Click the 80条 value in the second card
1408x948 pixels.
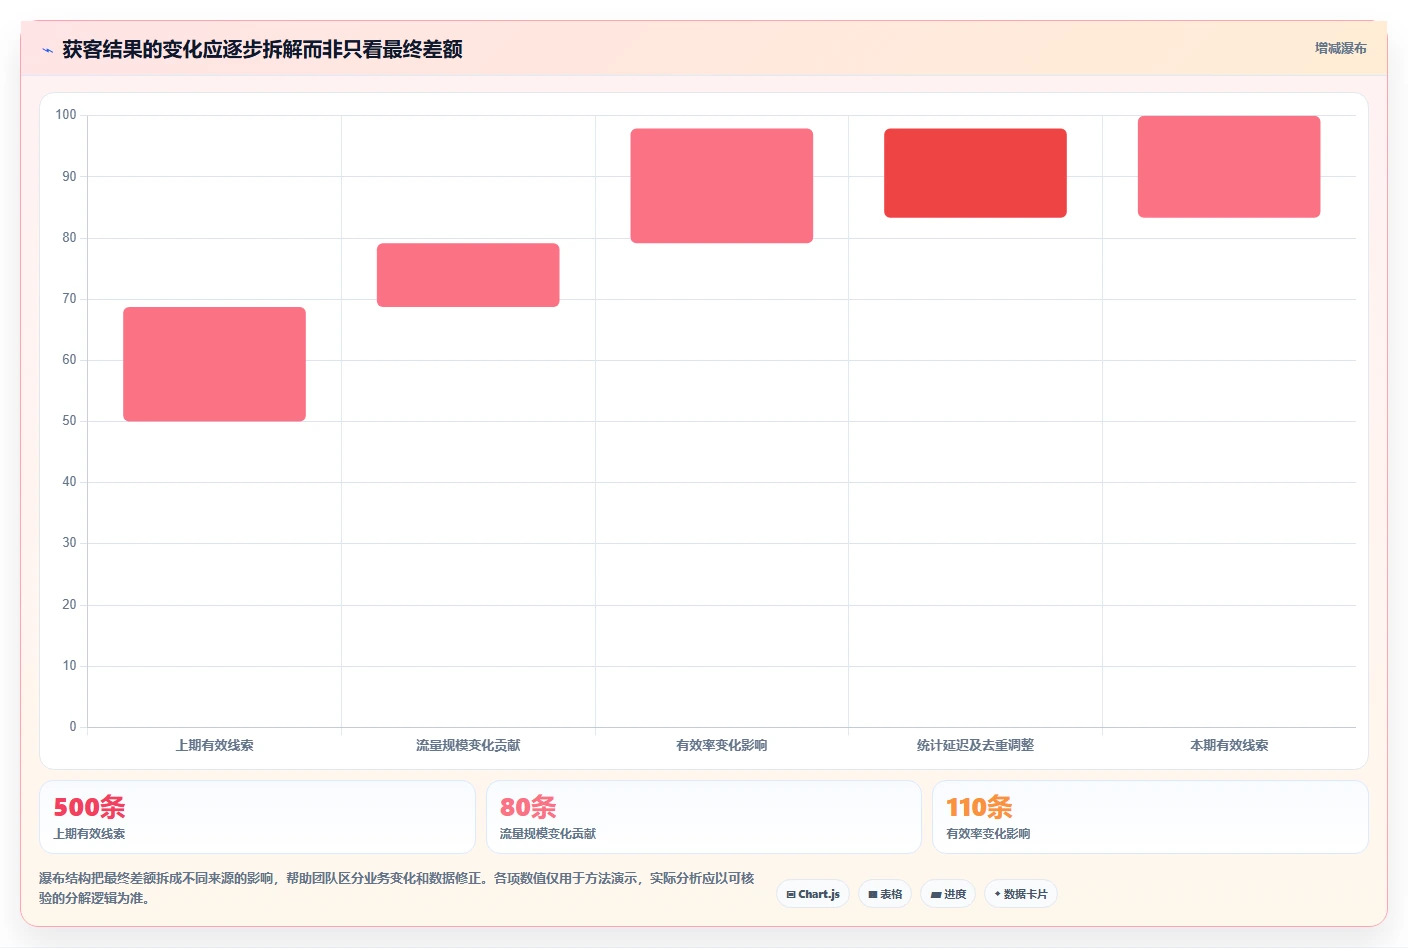528,807
